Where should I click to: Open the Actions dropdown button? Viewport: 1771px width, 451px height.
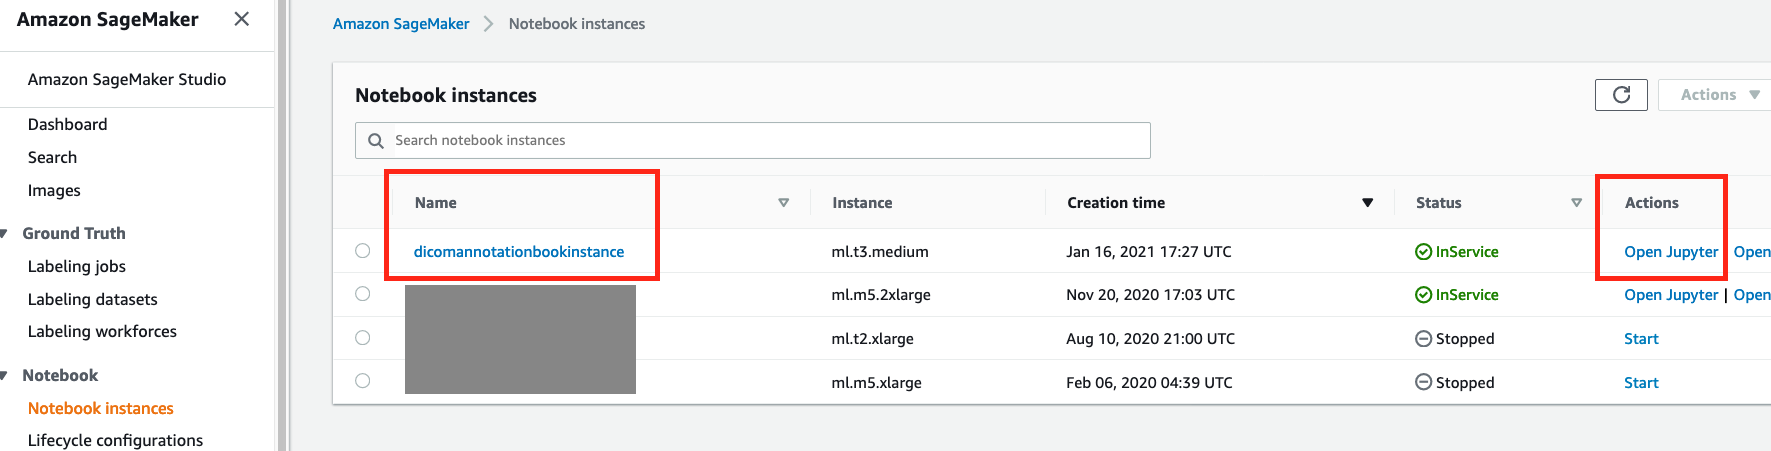coord(1715,95)
